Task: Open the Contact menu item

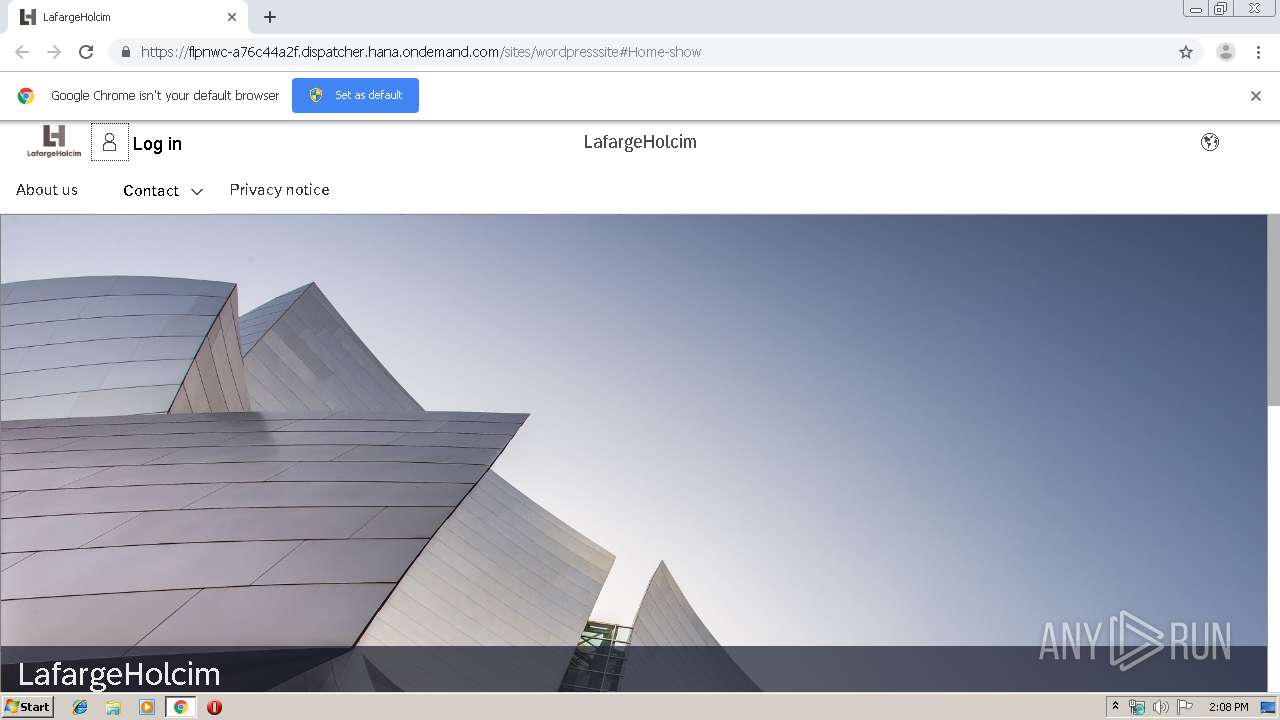Action: pyautogui.click(x=151, y=191)
